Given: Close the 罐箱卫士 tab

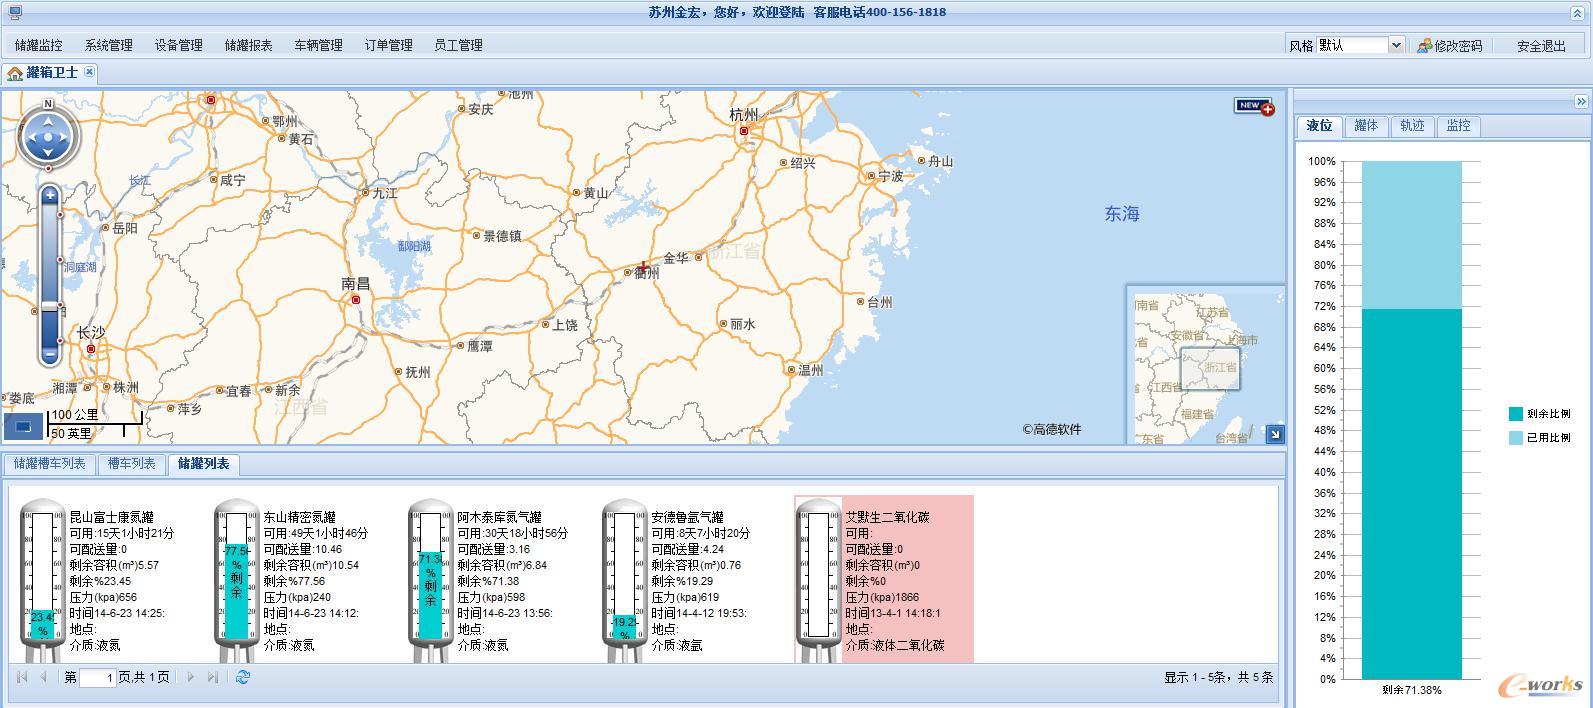Looking at the screenshot, I should 89,72.
